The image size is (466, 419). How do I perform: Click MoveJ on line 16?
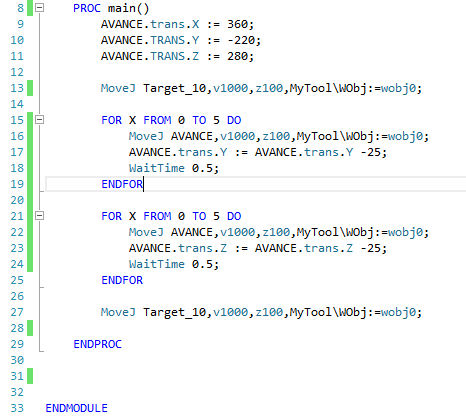[146, 136]
